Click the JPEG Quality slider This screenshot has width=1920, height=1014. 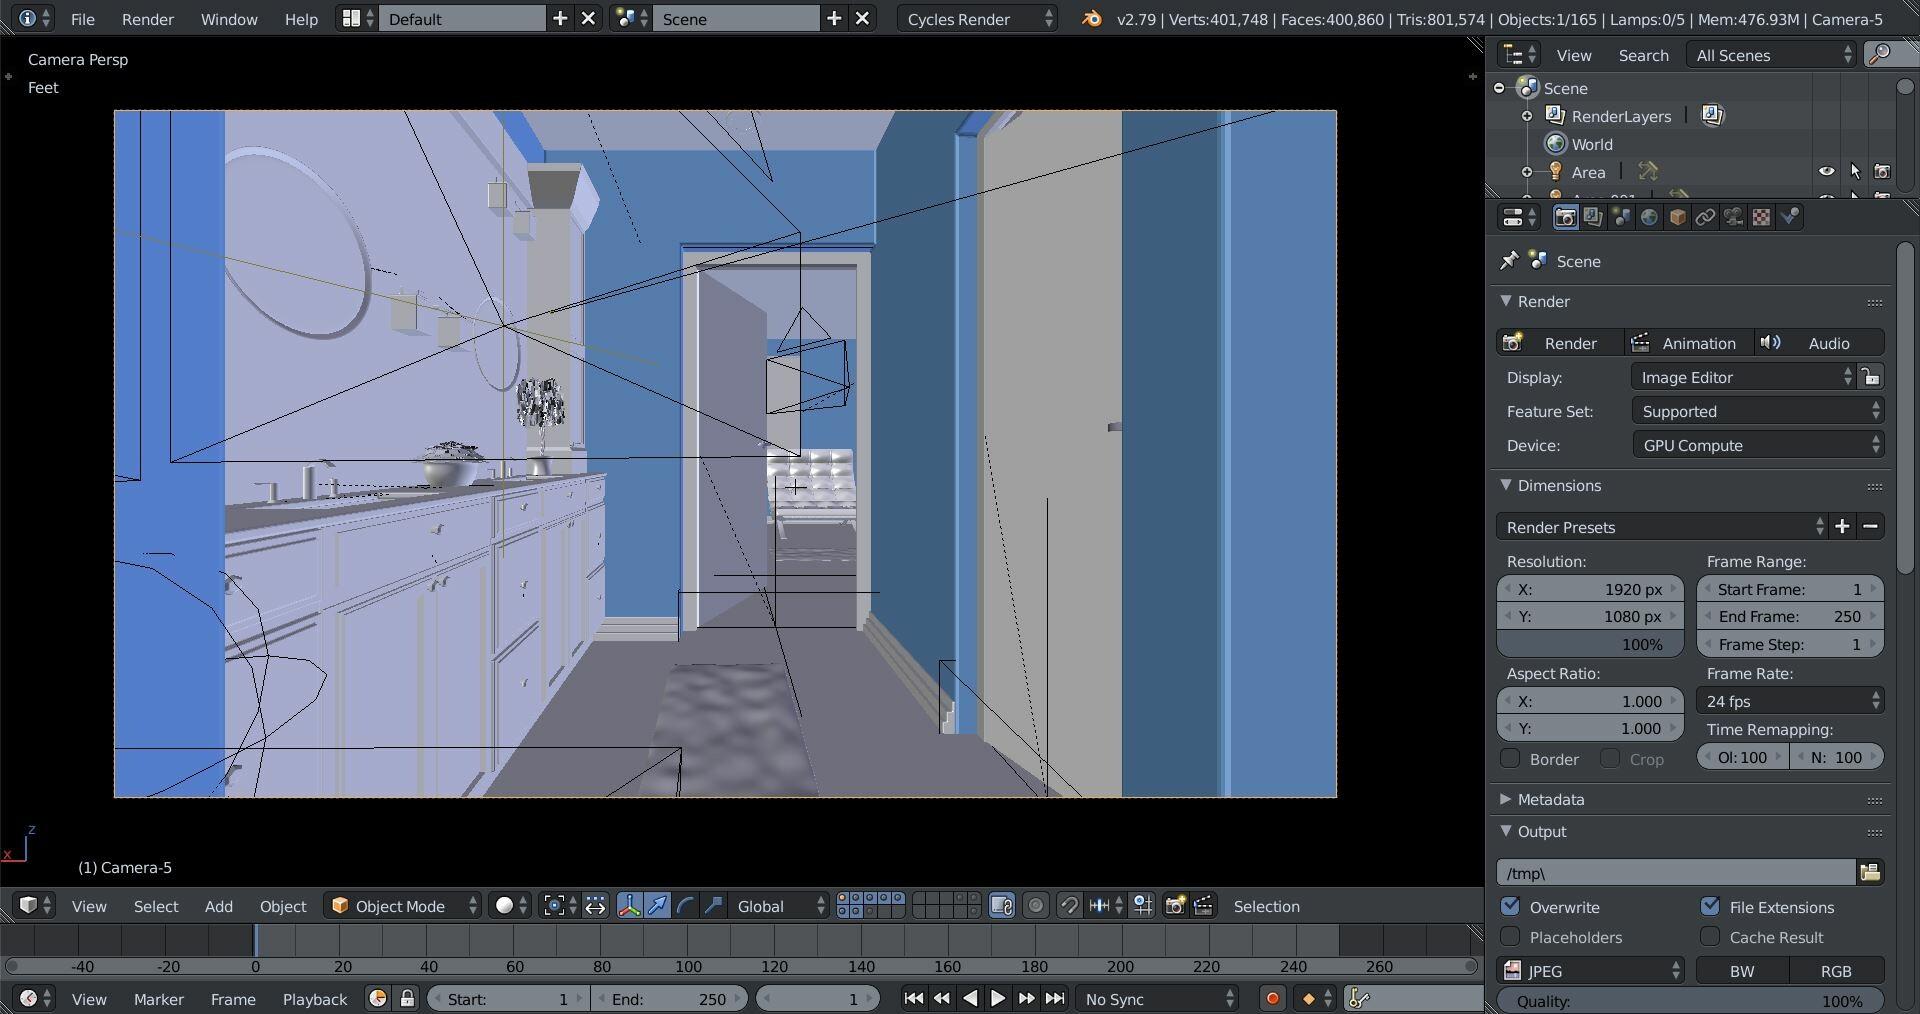pyautogui.click(x=1690, y=1001)
